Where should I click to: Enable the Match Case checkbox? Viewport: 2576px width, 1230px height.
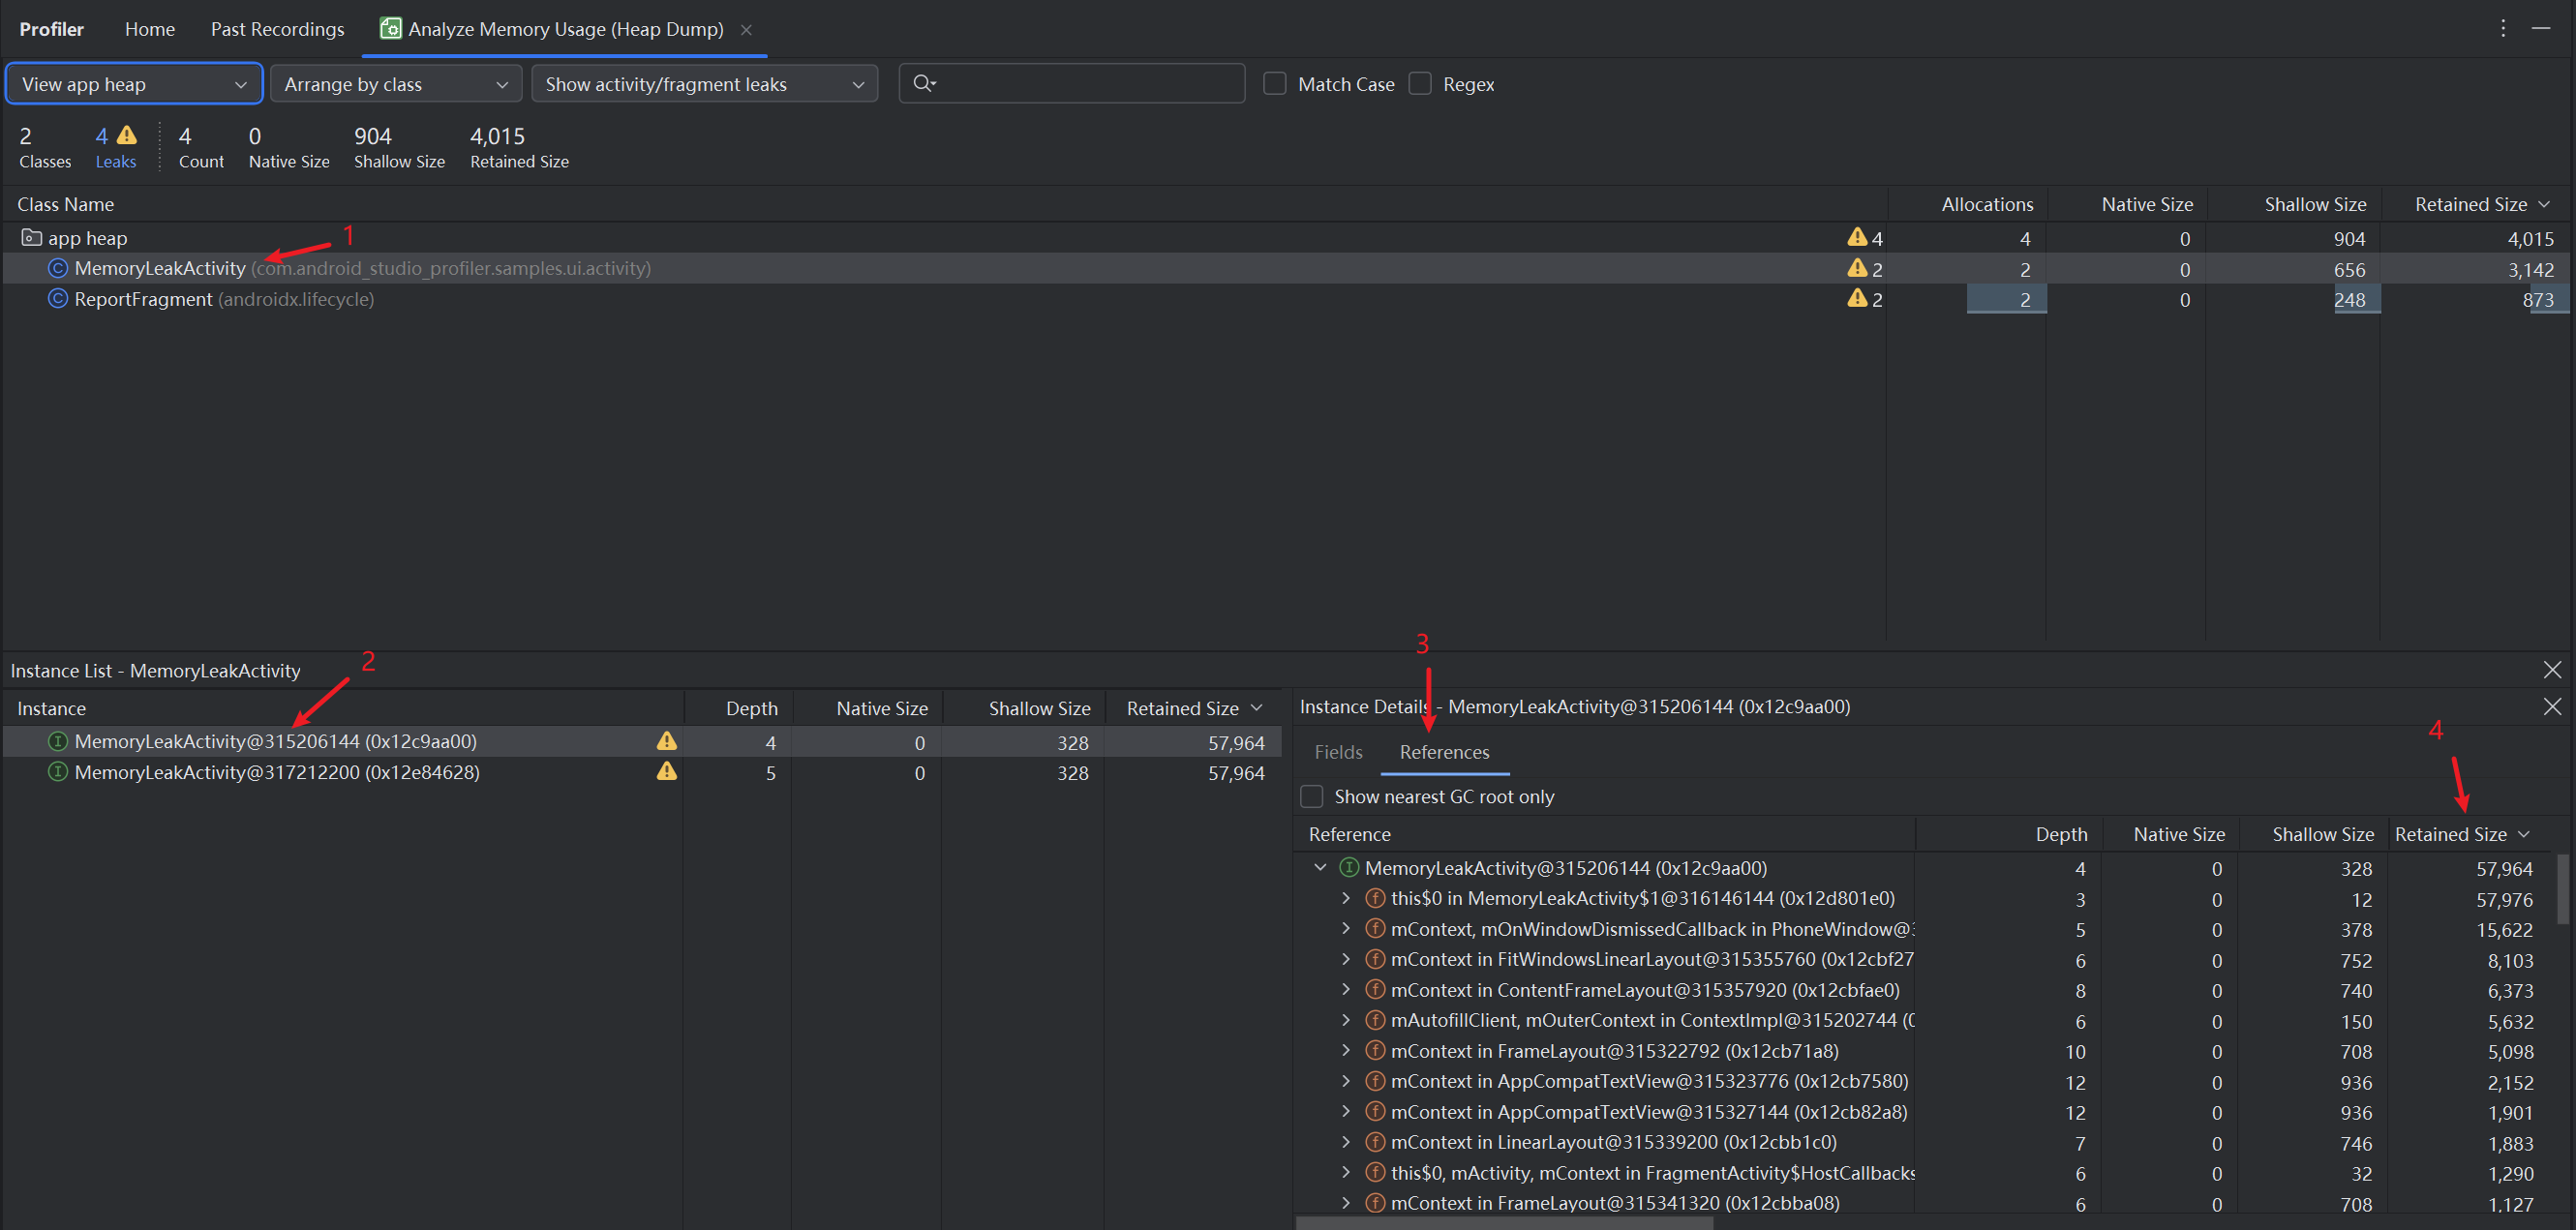[x=1275, y=84]
